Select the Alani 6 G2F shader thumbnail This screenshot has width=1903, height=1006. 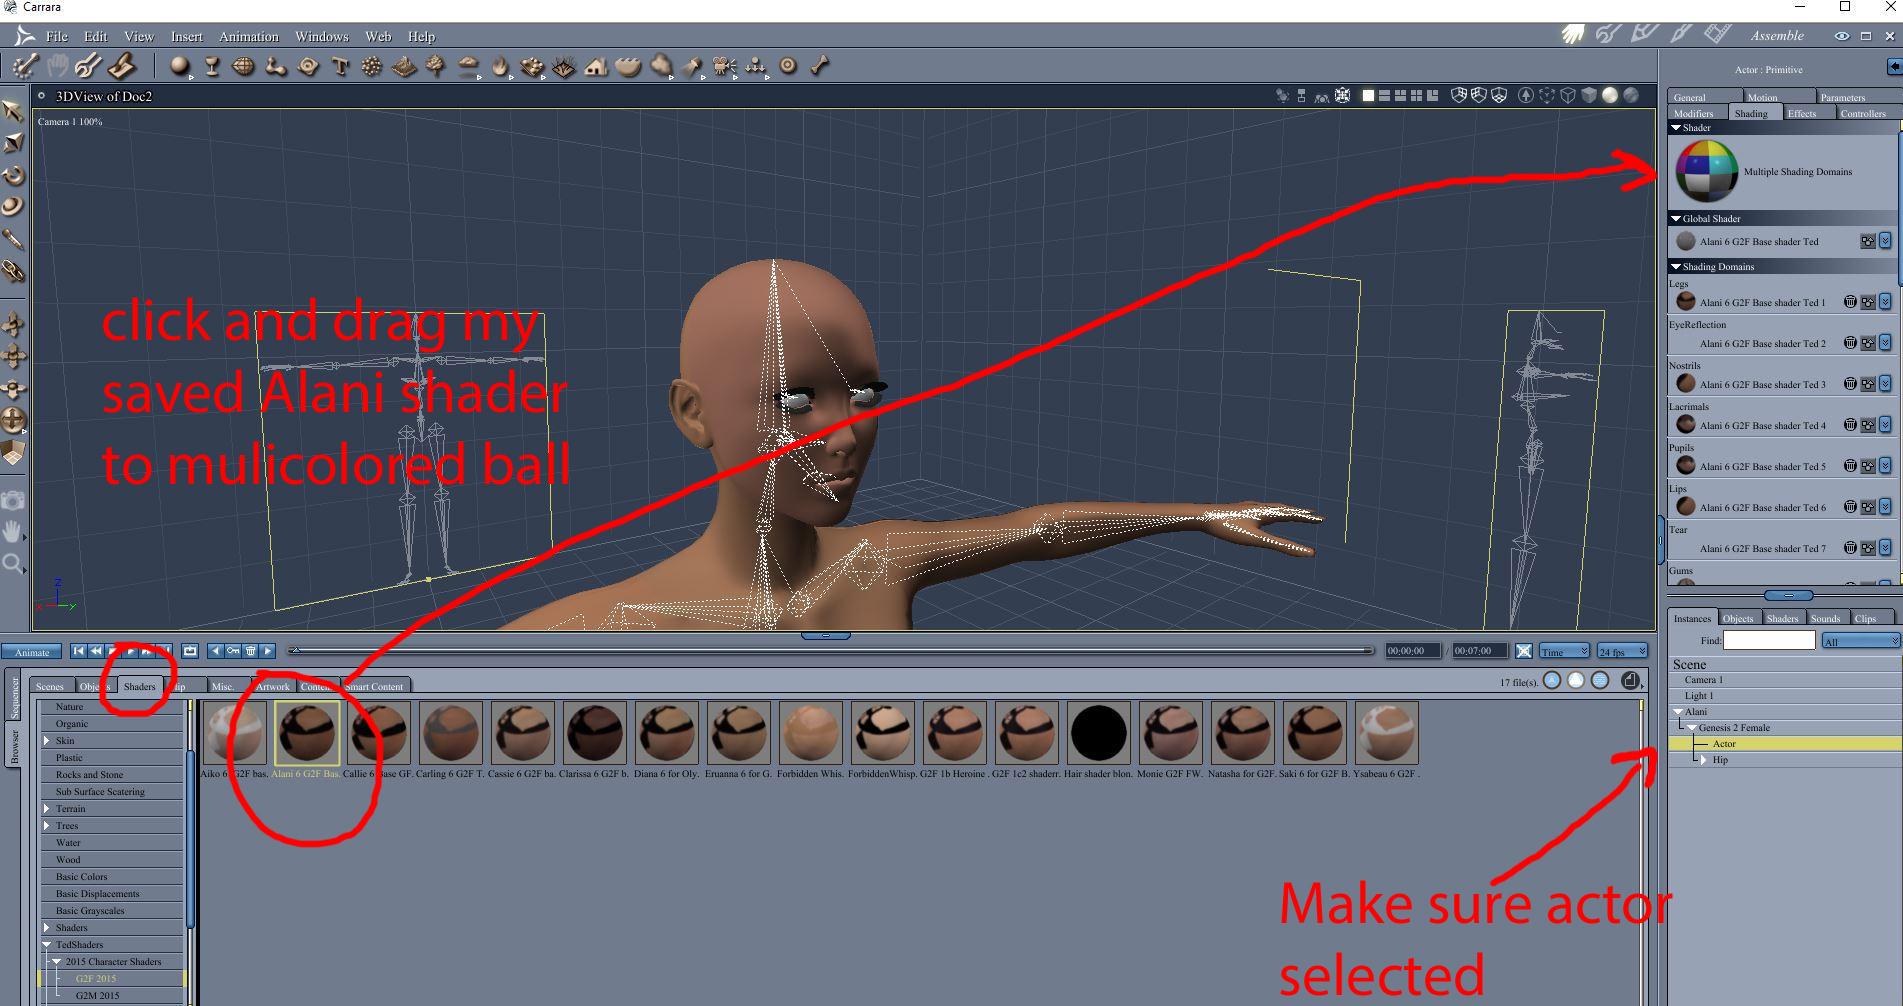coord(307,733)
